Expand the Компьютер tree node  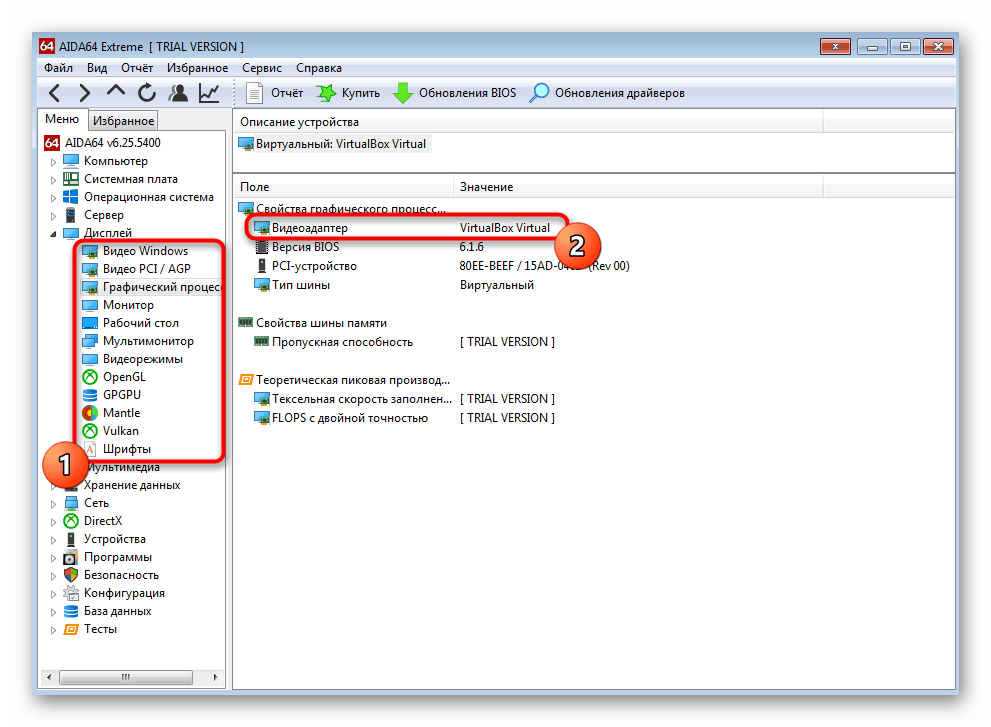(54, 161)
